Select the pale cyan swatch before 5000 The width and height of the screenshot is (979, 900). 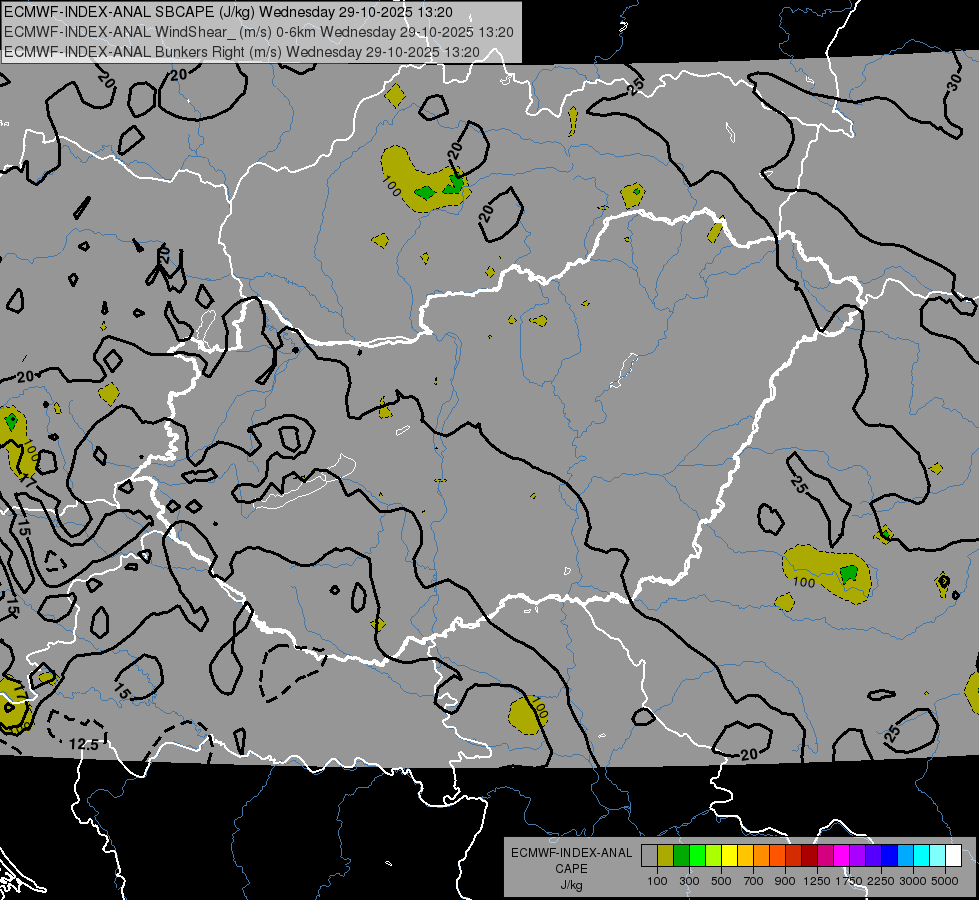pyautogui.click(x=938, y=856)
